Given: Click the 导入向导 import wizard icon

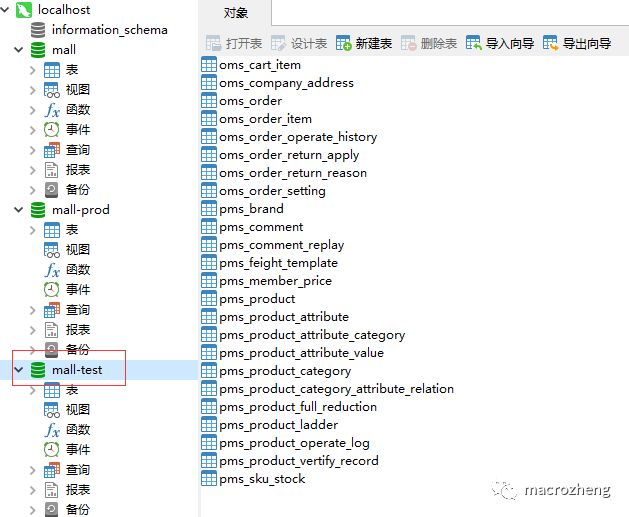Looking at the screenshot, I should tap(474, 43).
